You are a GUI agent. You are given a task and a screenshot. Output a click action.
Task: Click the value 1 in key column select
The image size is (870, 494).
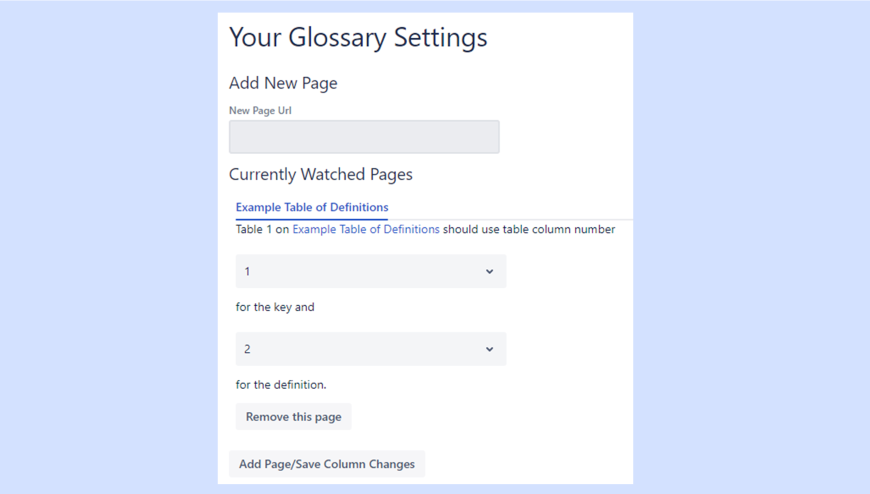248,271
